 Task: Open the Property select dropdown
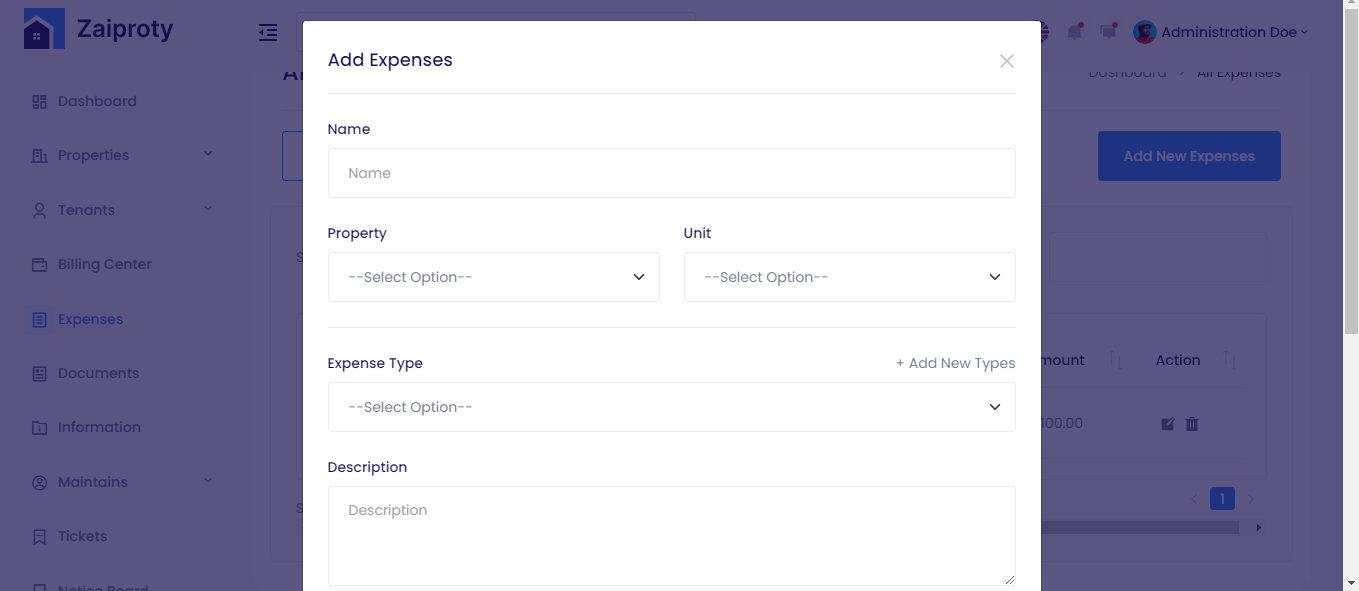tap(493, 277)
